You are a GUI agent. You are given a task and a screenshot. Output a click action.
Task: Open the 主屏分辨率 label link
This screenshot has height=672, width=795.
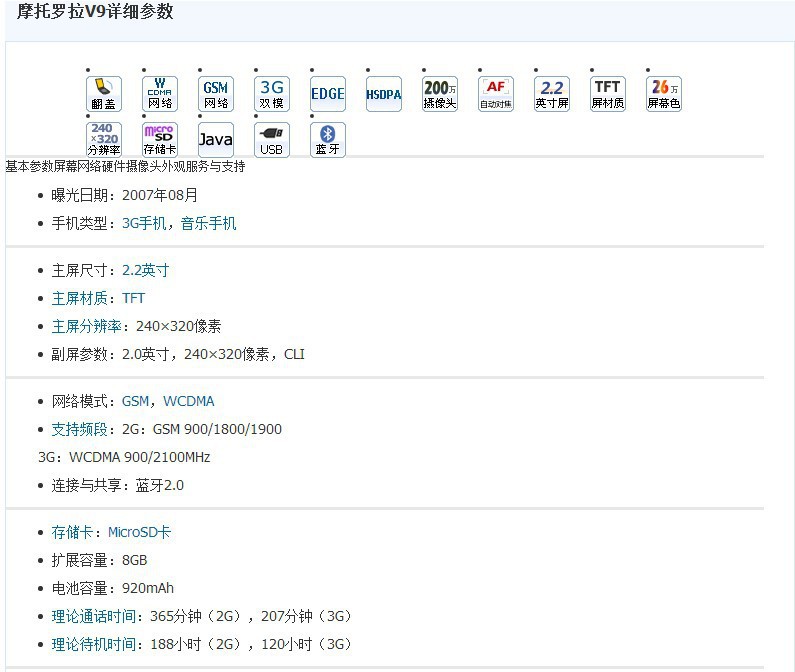tap(86, 326)
